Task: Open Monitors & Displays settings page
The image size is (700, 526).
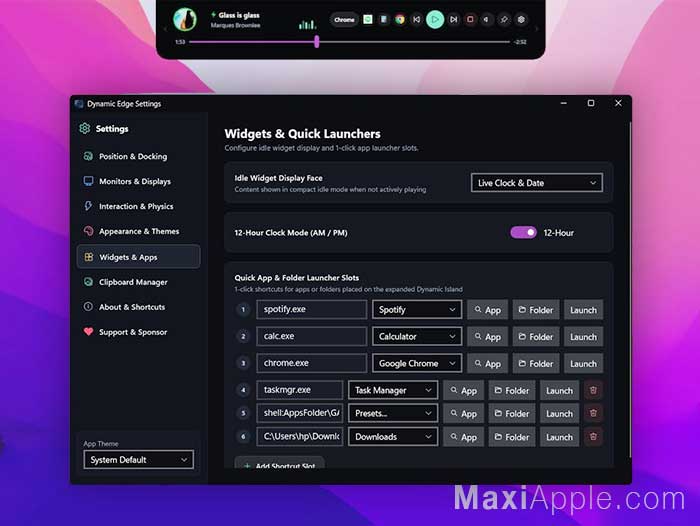Action: [138, 181]
